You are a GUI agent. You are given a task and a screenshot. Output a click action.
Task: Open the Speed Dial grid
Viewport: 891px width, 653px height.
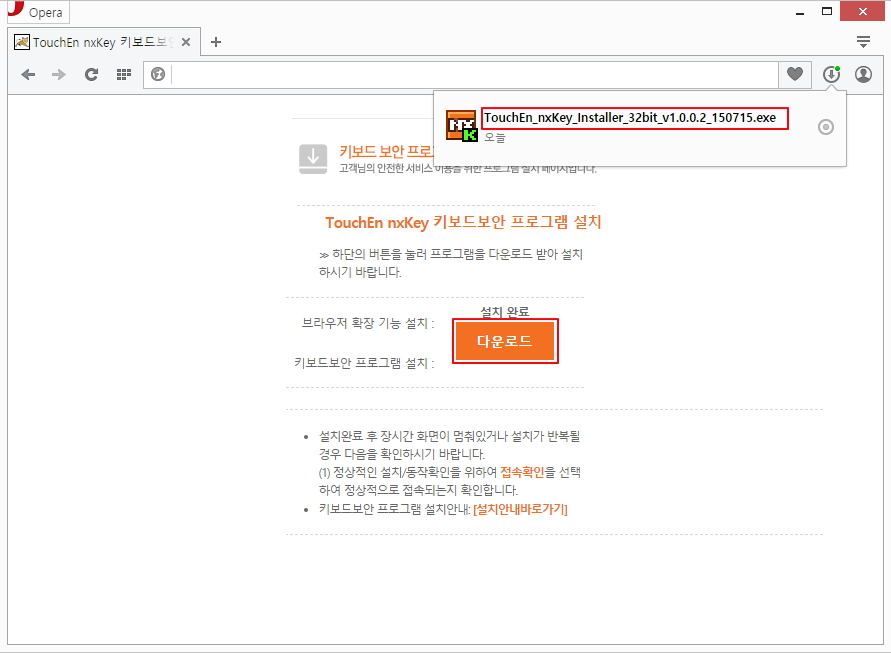click(x=123, y=74)
